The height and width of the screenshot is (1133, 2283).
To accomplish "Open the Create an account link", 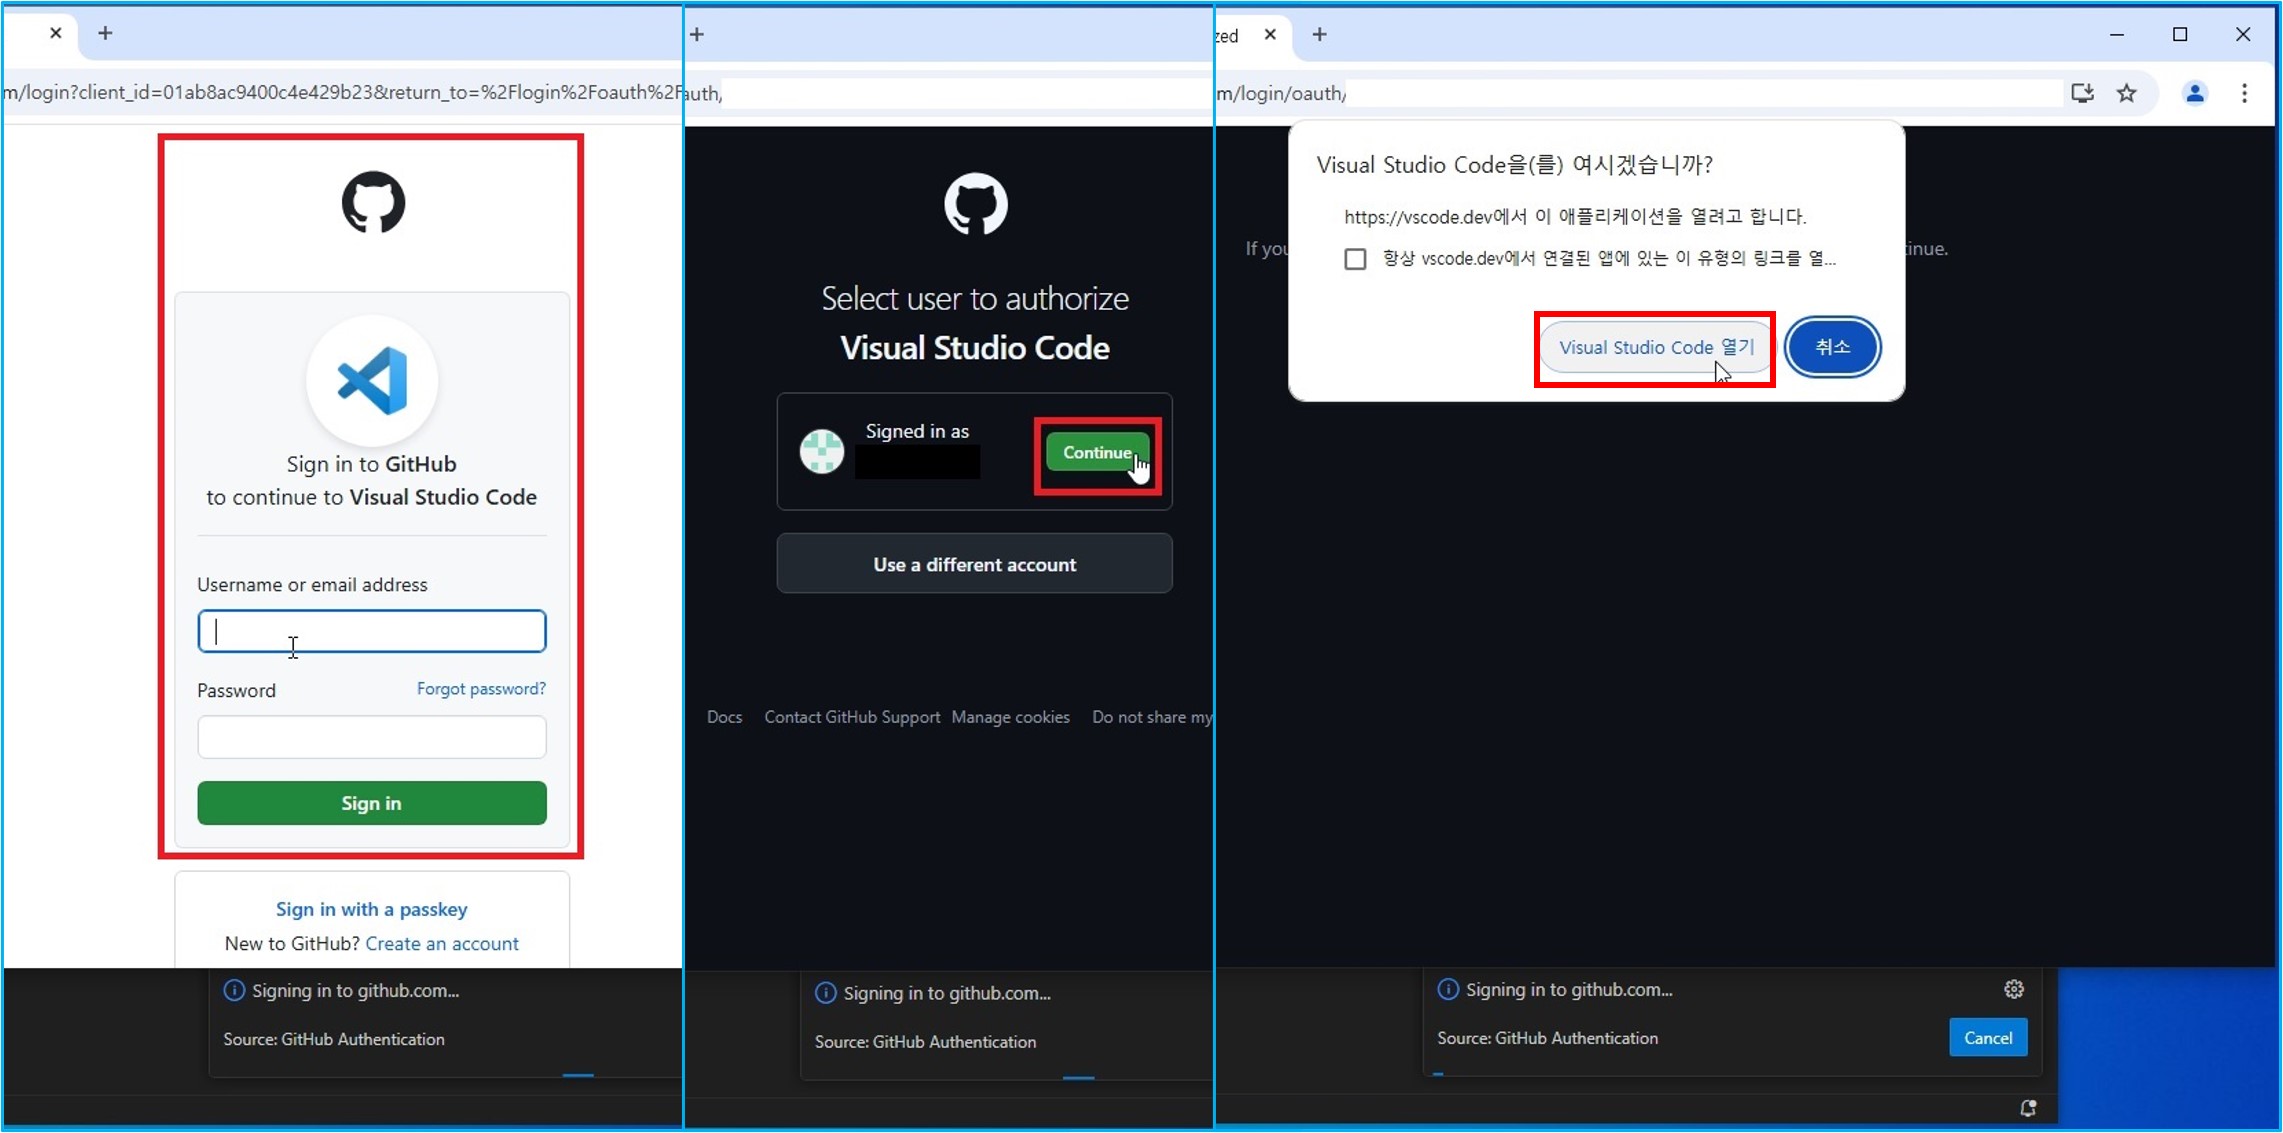I will [442, 943].
